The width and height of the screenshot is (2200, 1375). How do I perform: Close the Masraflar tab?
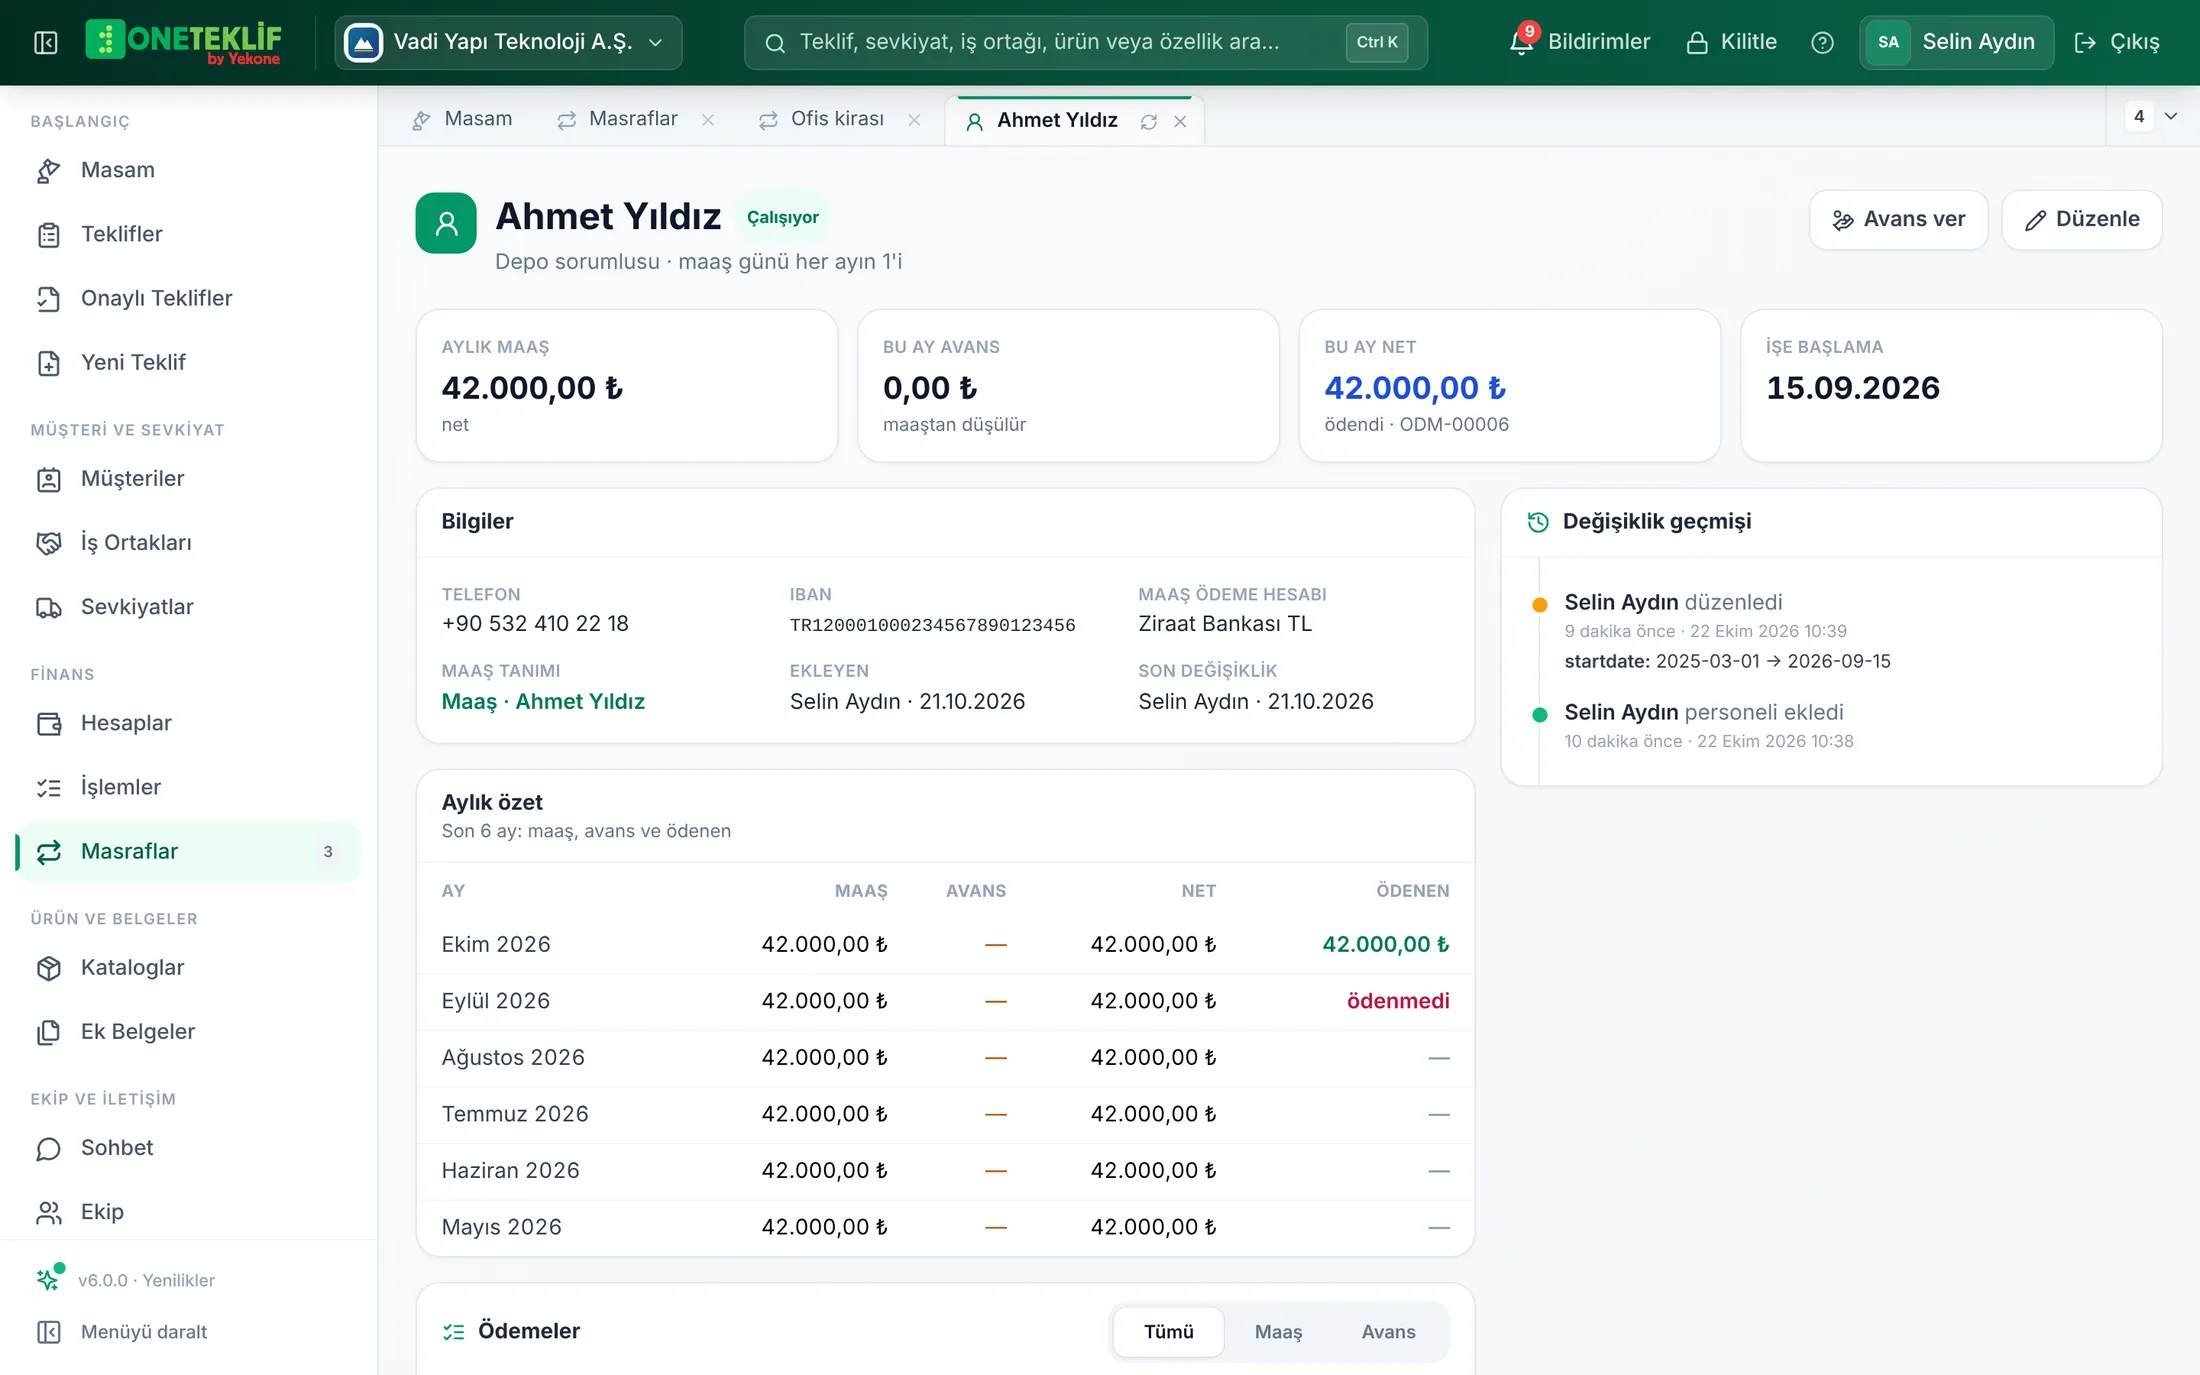[708, 120]
